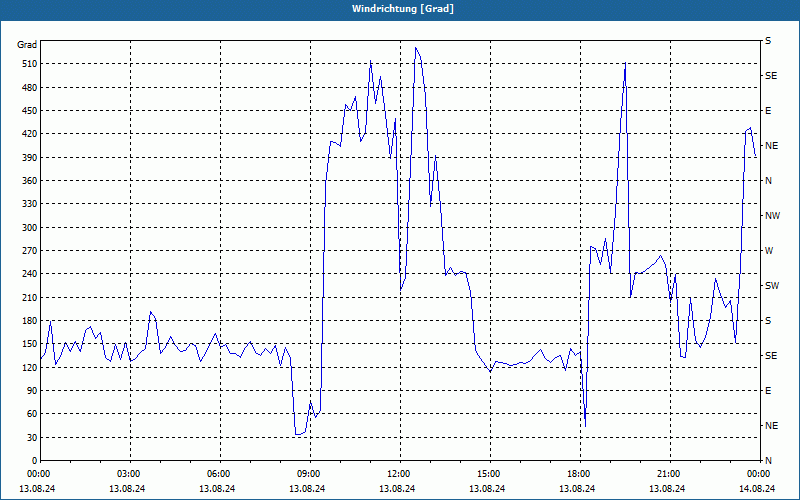This screenshot has height=500, width=800.
Task: Select the 210 y-axis value
Action: [x=30, y=297]
